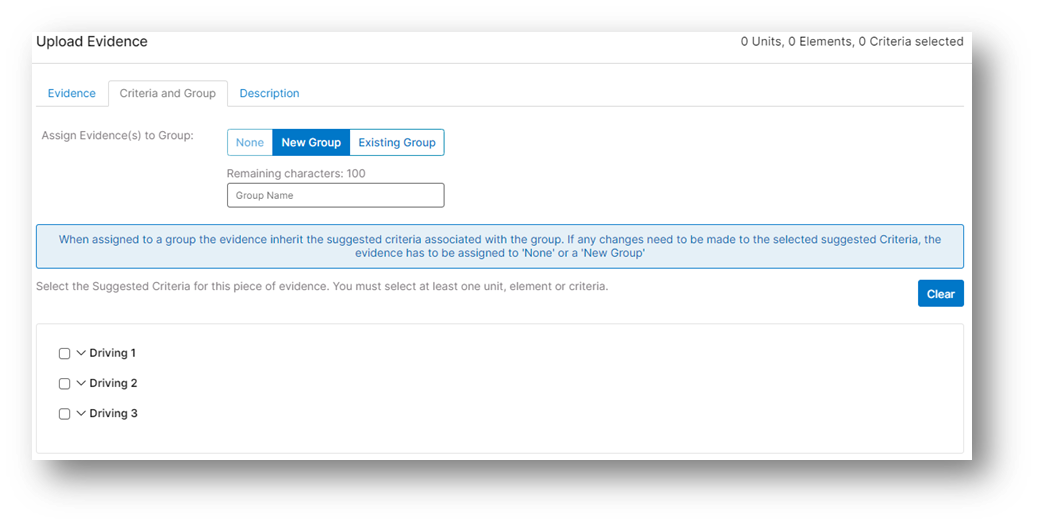Click the Remaining characters: 100 text
Viewport: 1037px width, 525px height.
(x=296, y=173)
